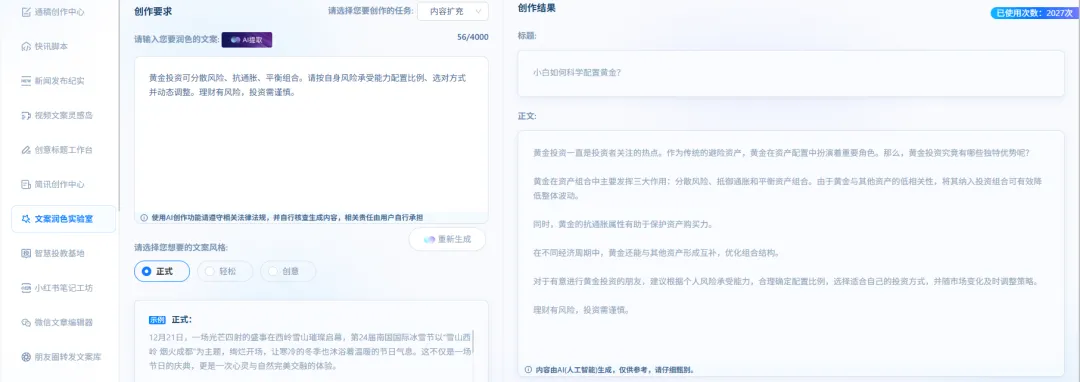Click the info icon beside AI legal notice

(144, 217)
